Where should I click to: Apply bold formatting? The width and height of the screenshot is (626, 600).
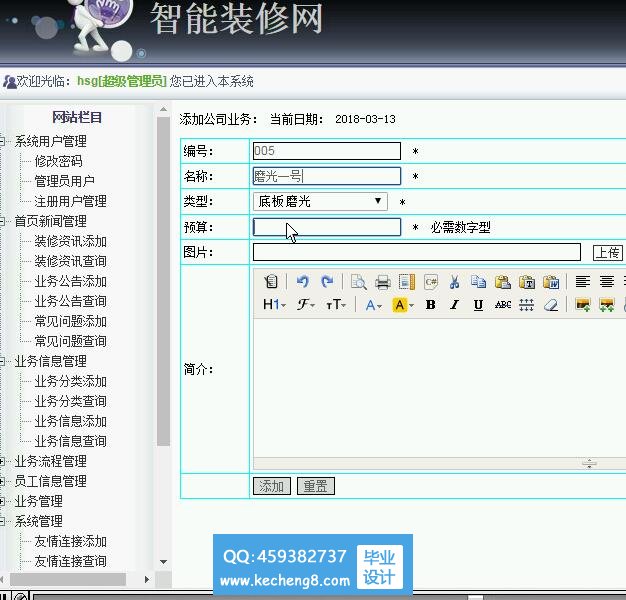point(430,305)
